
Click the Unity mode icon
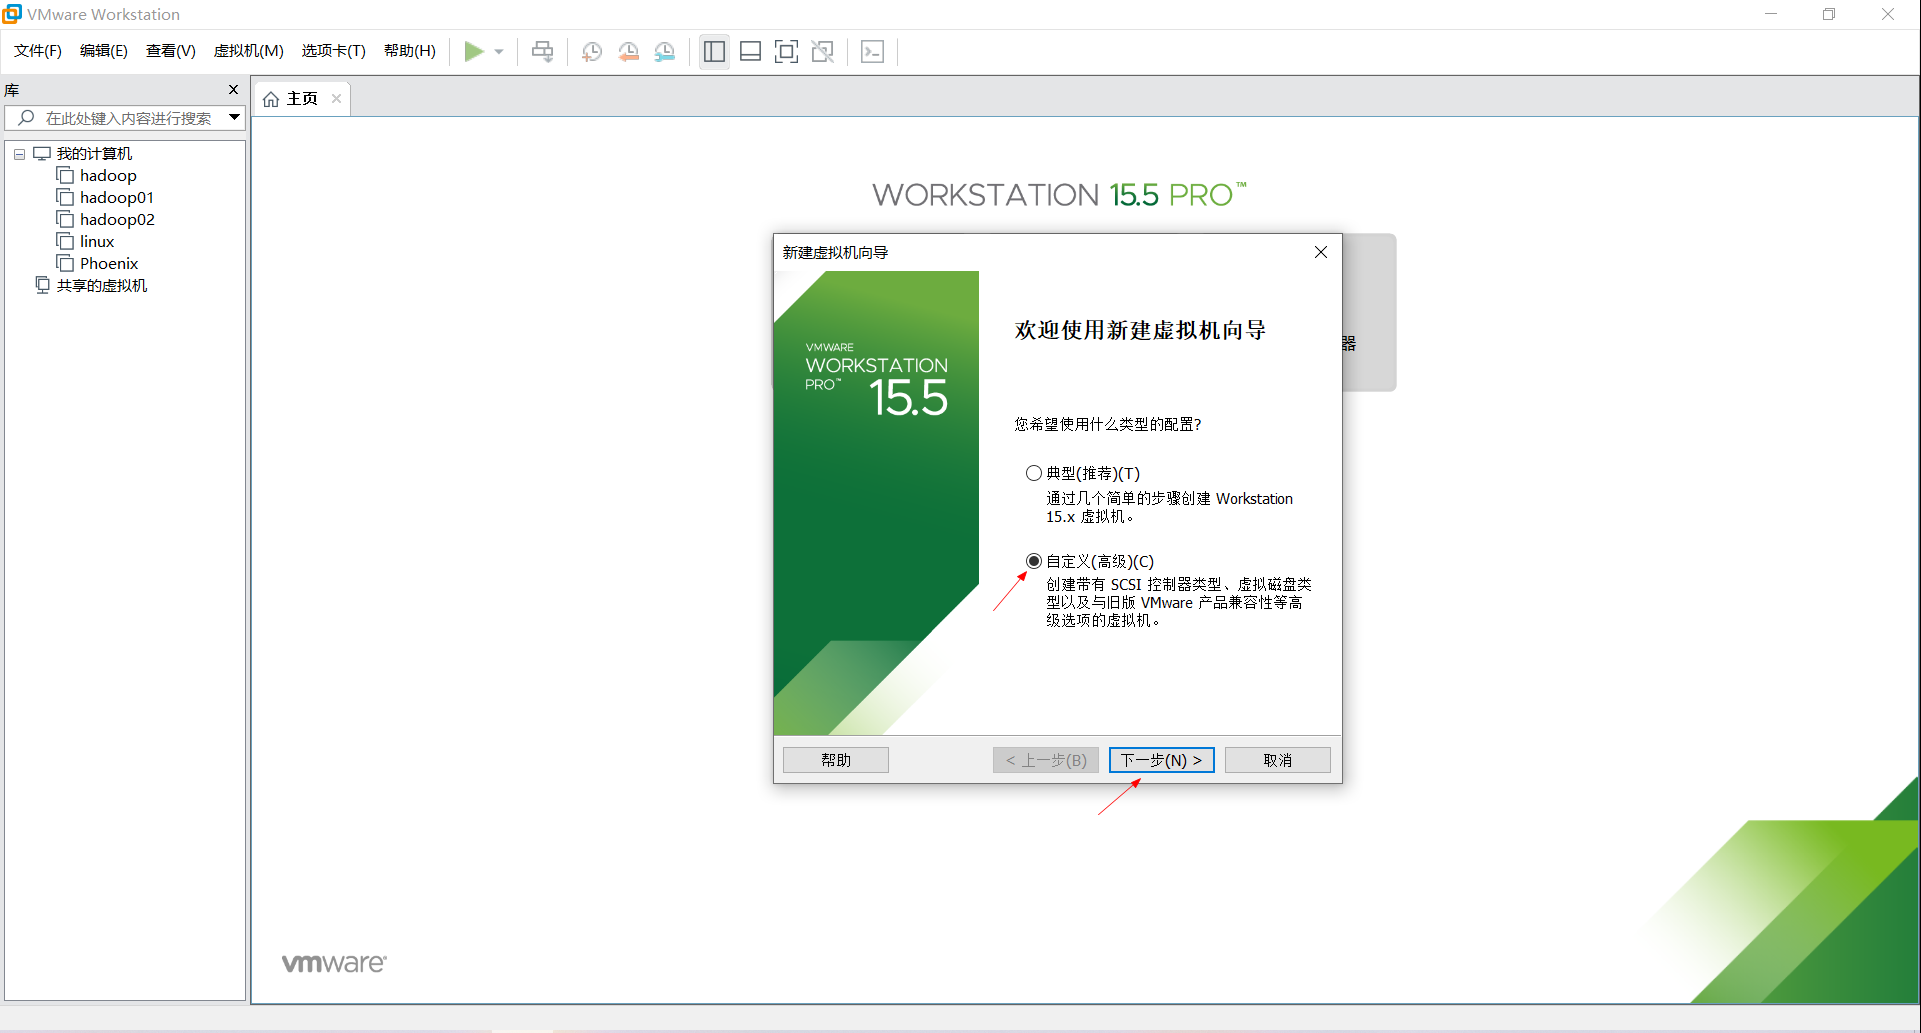tap(823, 51)
